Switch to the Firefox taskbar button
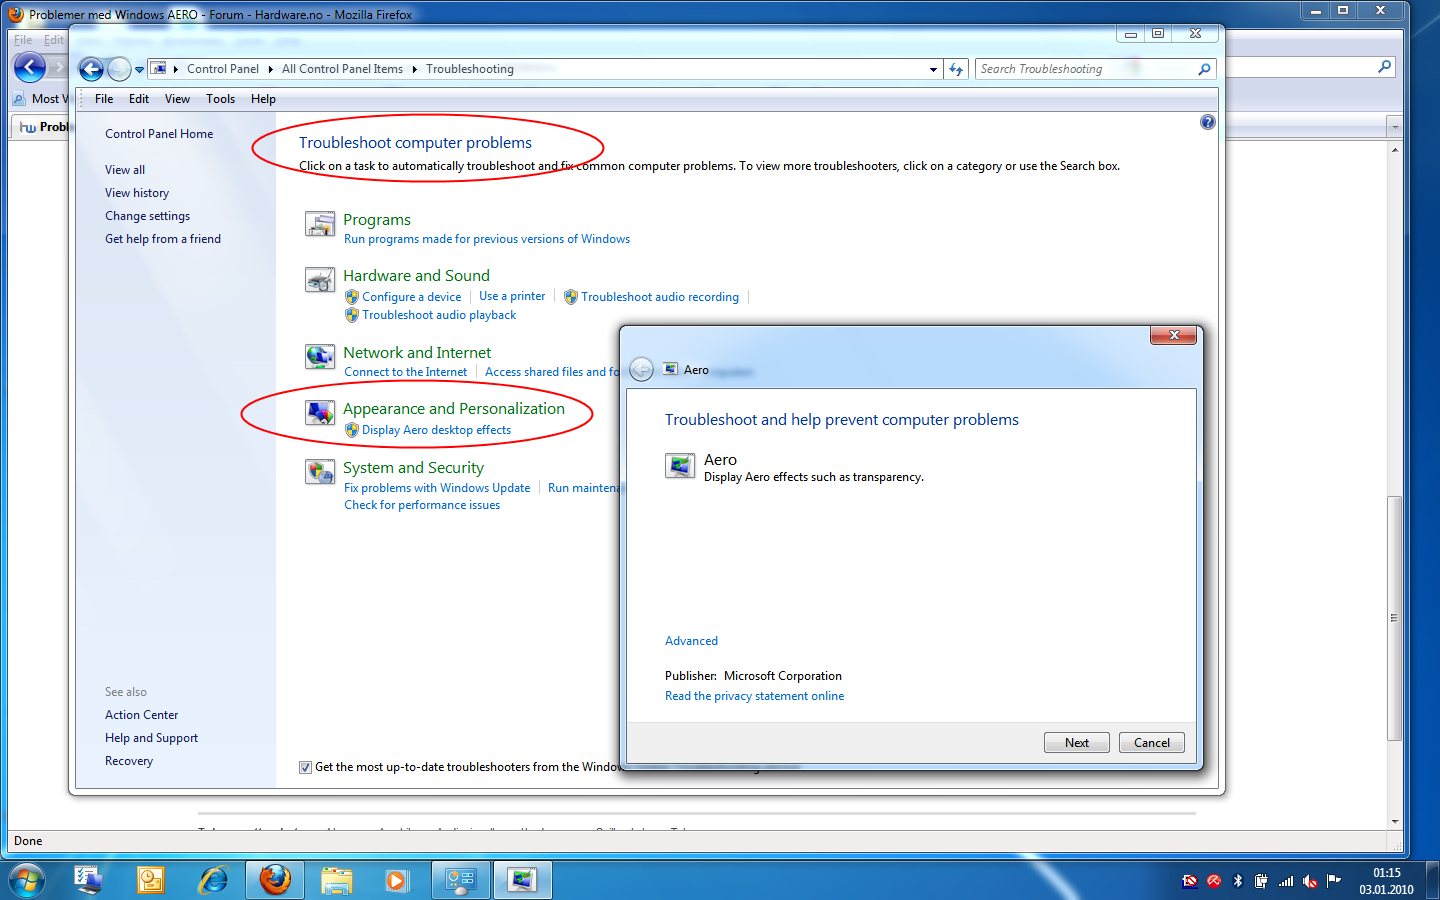This screenshot has width=1440, height=900. [x=275, y=880]
